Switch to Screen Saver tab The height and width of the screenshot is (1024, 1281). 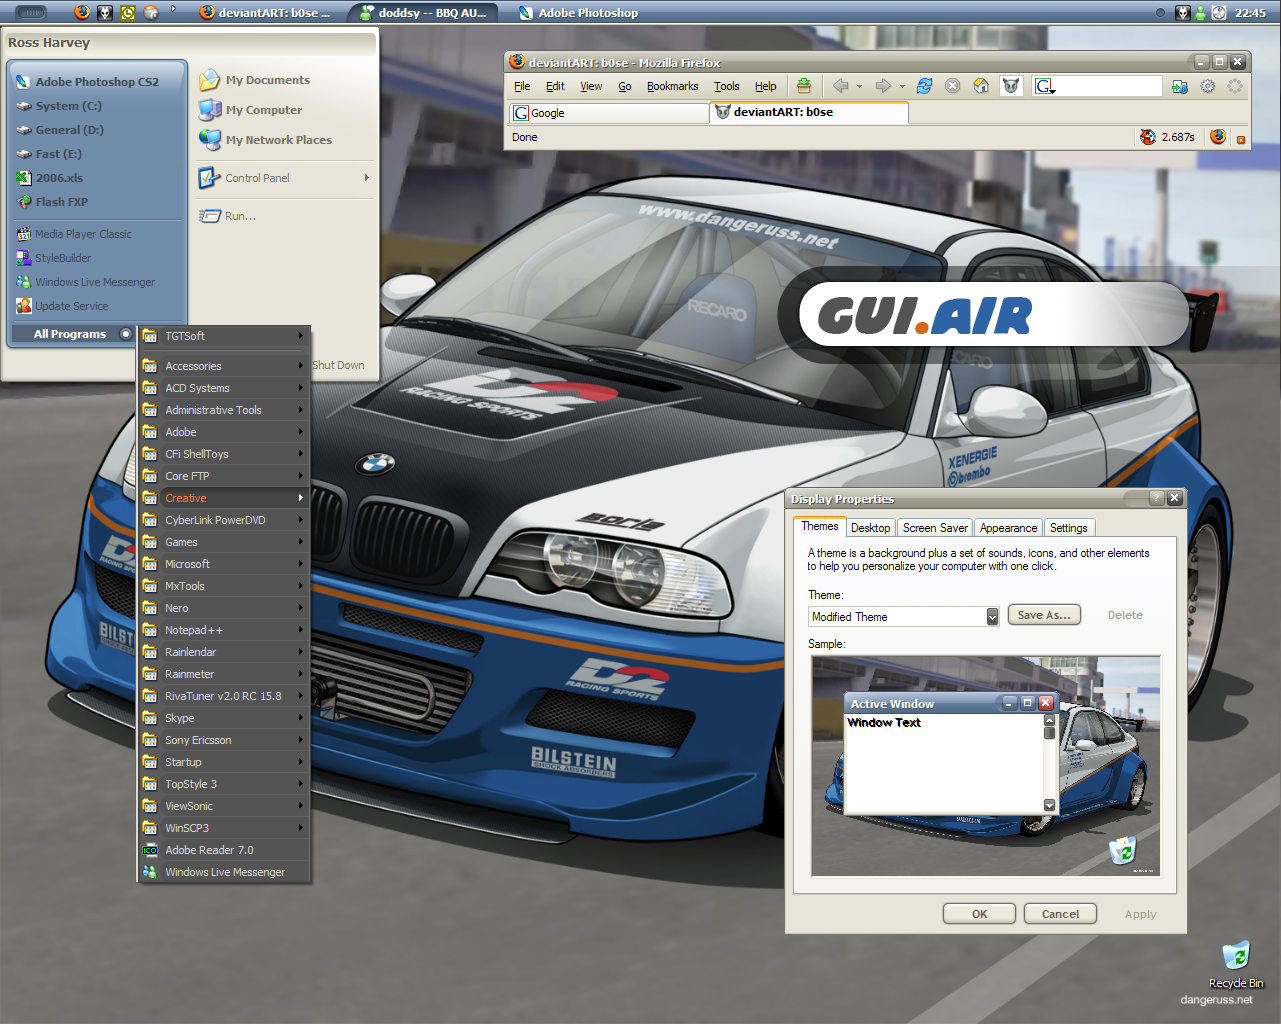tap(935, 528)
